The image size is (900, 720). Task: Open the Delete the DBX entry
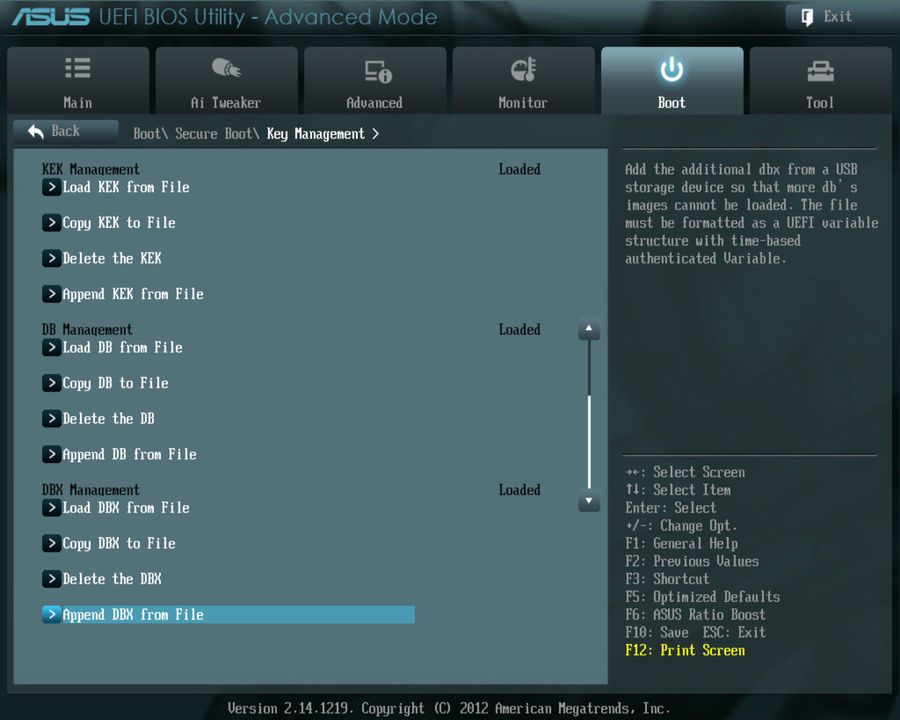coord(112,578)
